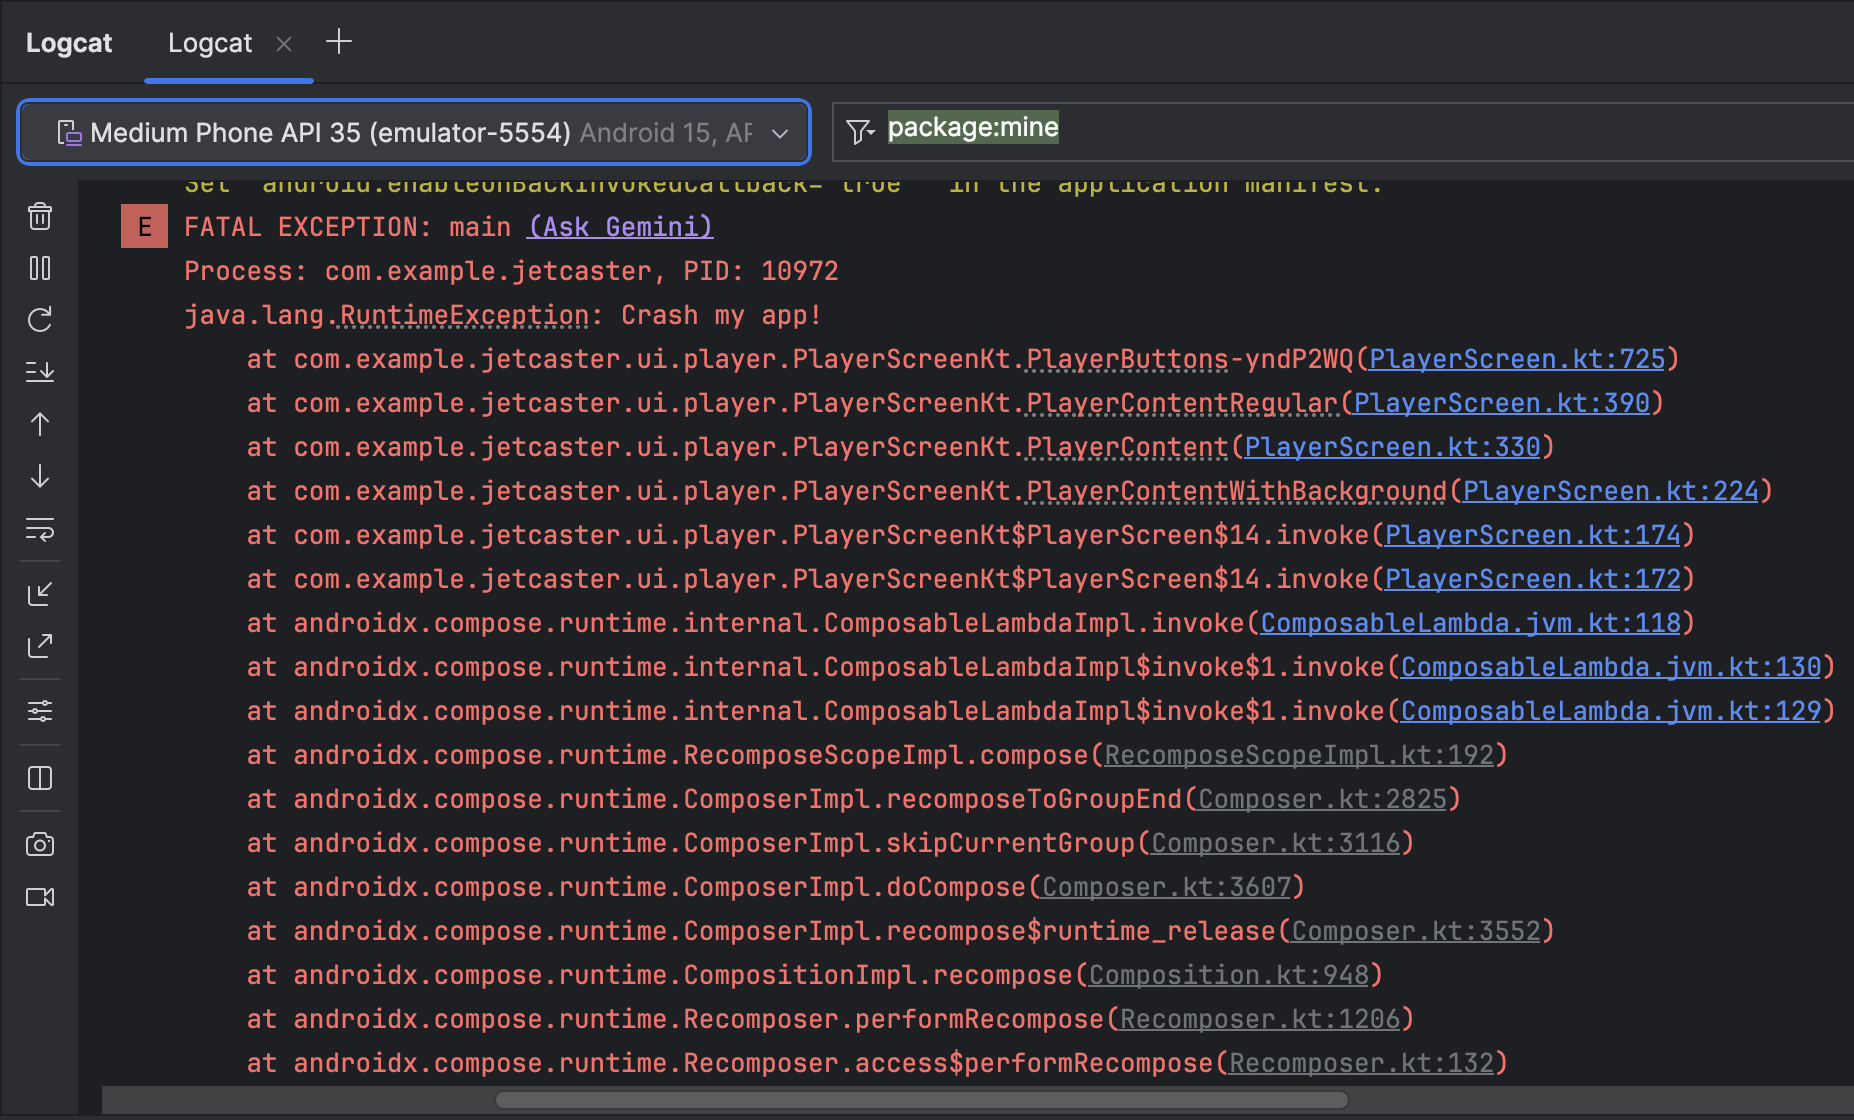Start screen recording with video icon

coord(40,897)
